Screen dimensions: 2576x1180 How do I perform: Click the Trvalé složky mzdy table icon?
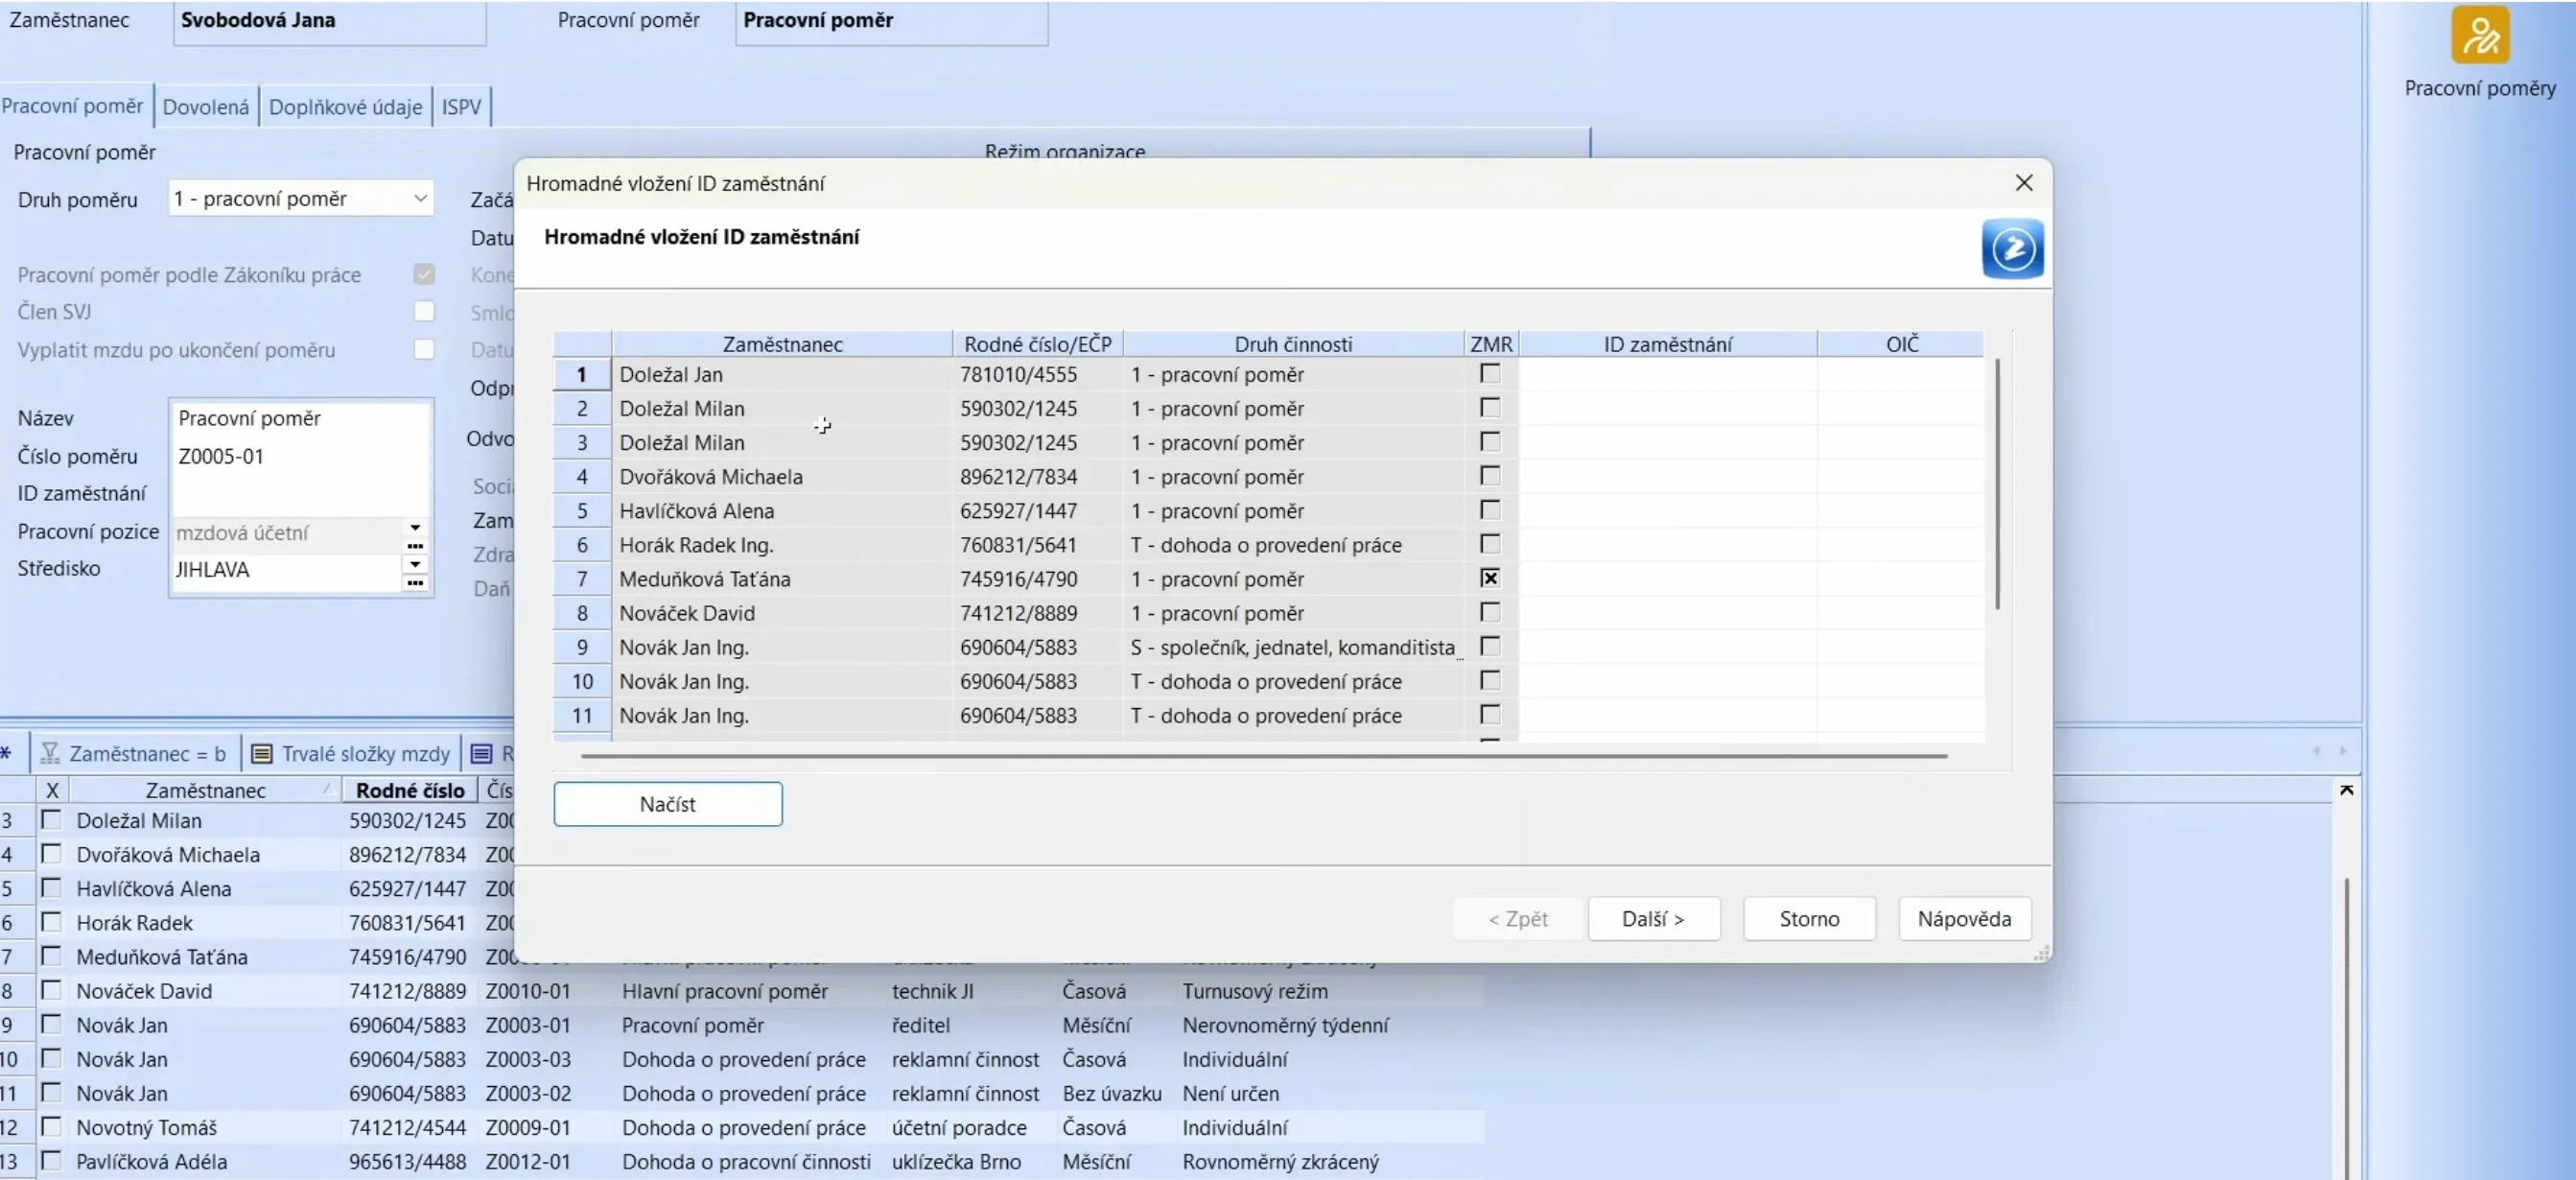click(261, 753)
